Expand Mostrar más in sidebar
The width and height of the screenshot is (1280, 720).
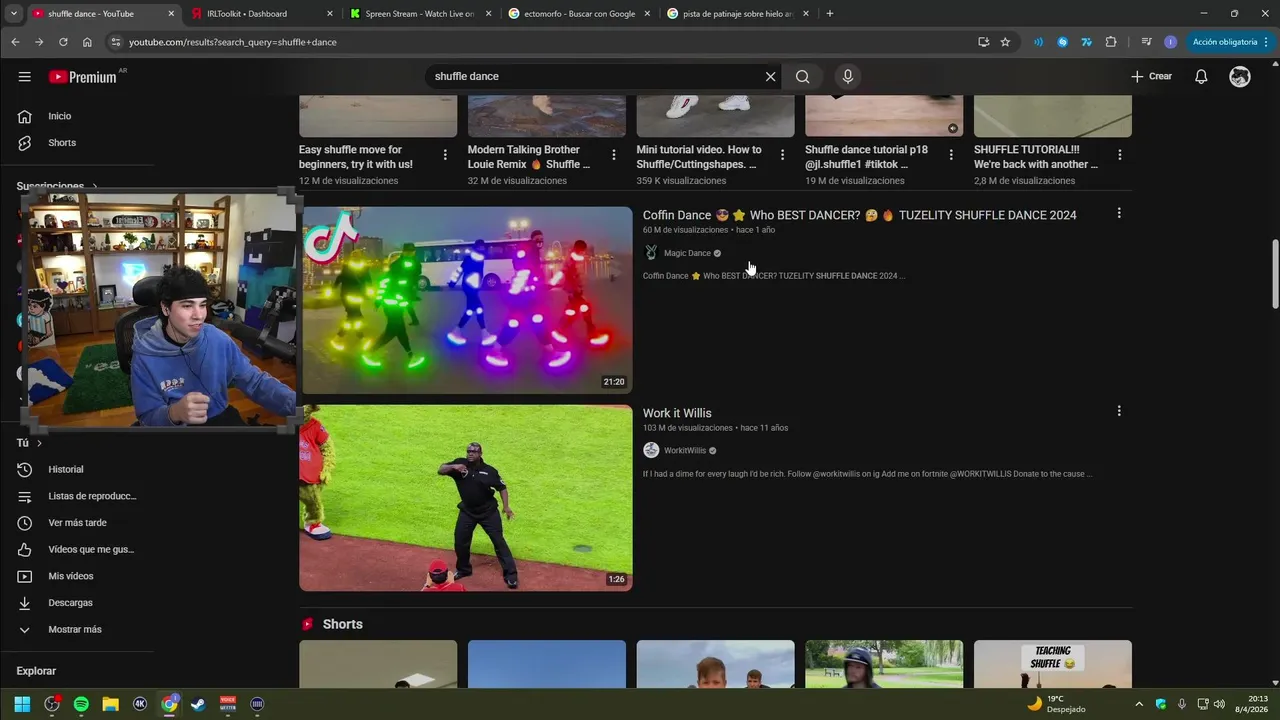[x=78, y=629]
